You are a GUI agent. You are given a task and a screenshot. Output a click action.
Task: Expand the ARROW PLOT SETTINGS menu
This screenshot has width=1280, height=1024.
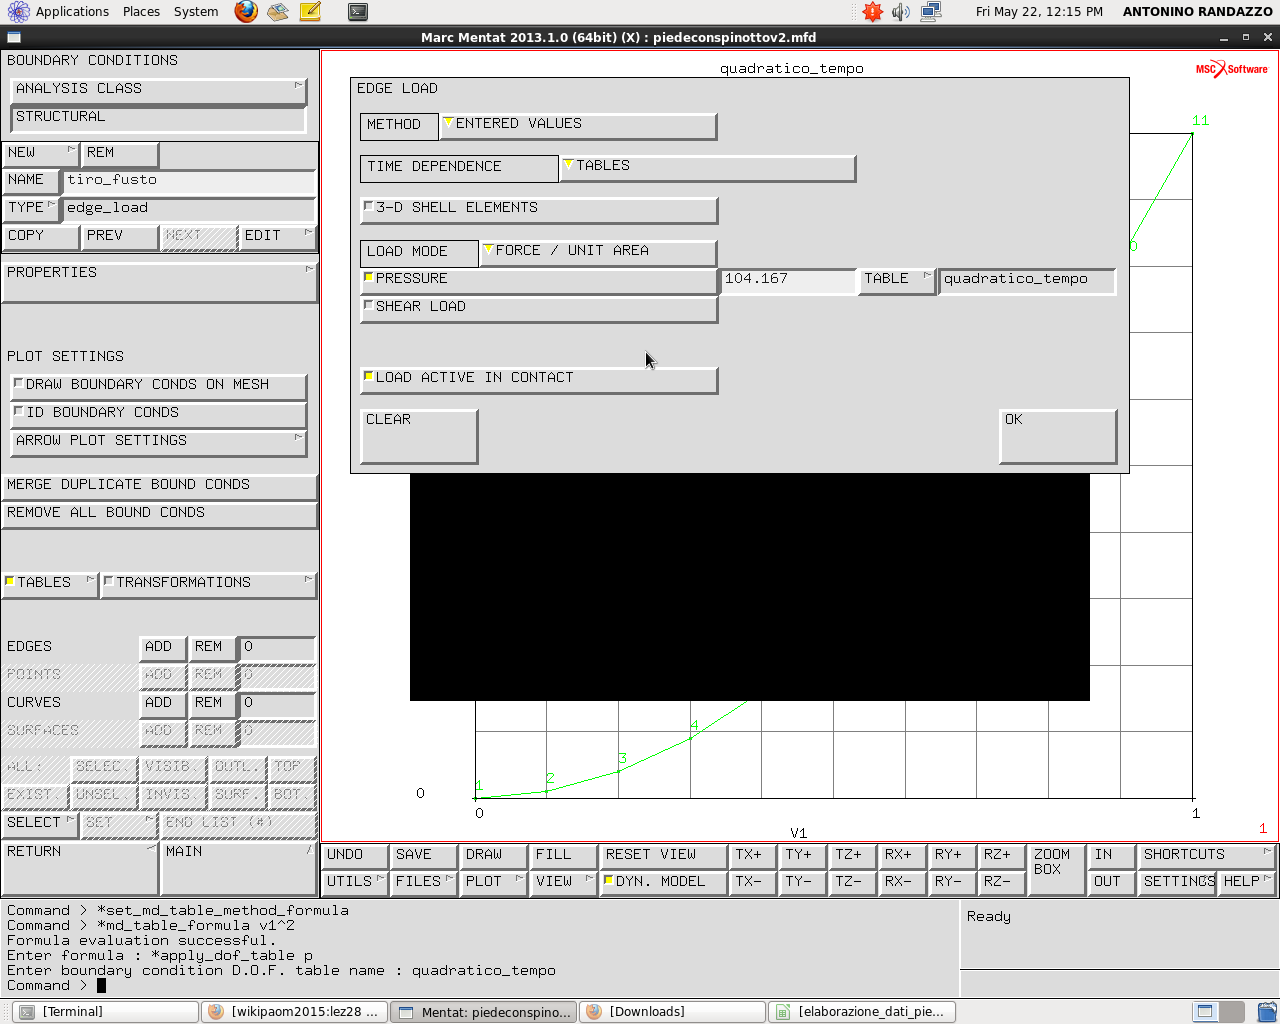159,442
